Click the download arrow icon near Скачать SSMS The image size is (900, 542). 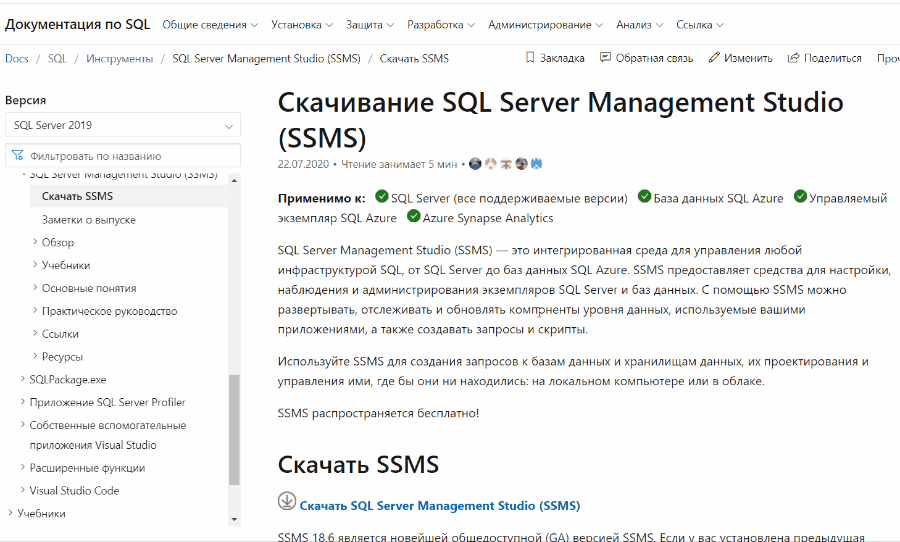[287, 503]
